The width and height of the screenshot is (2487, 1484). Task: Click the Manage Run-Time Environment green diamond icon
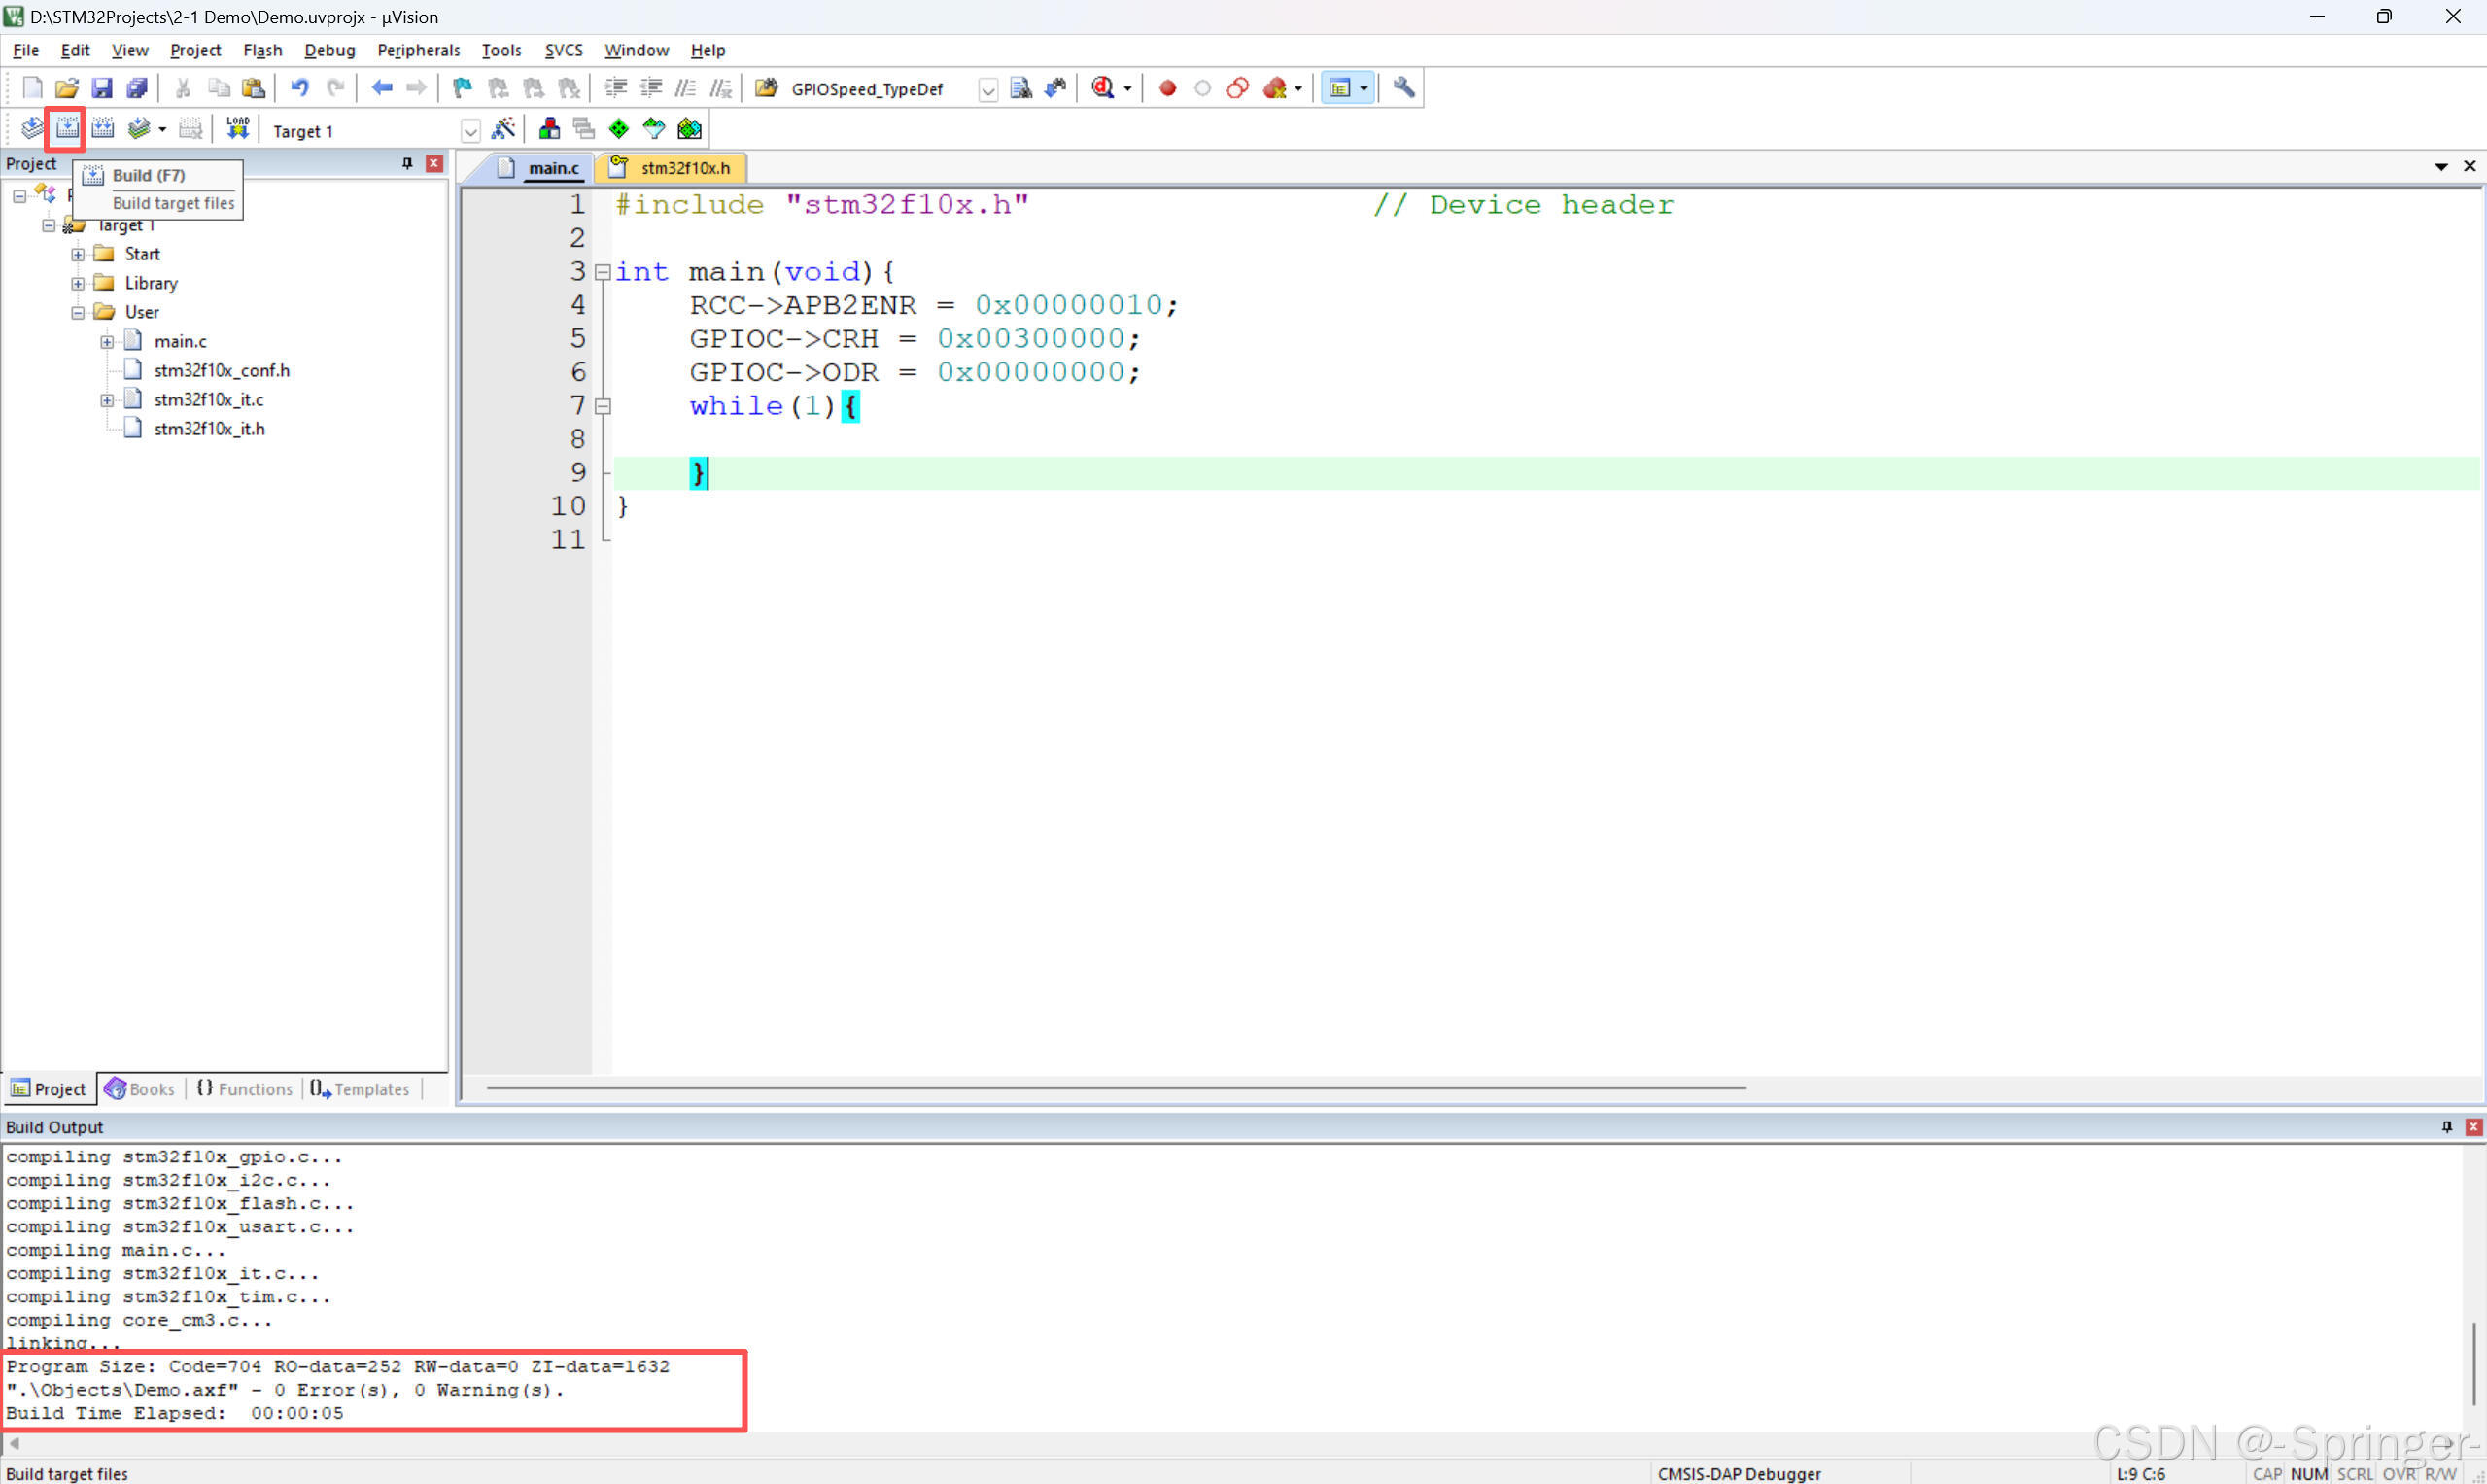(x=619, y=128)
